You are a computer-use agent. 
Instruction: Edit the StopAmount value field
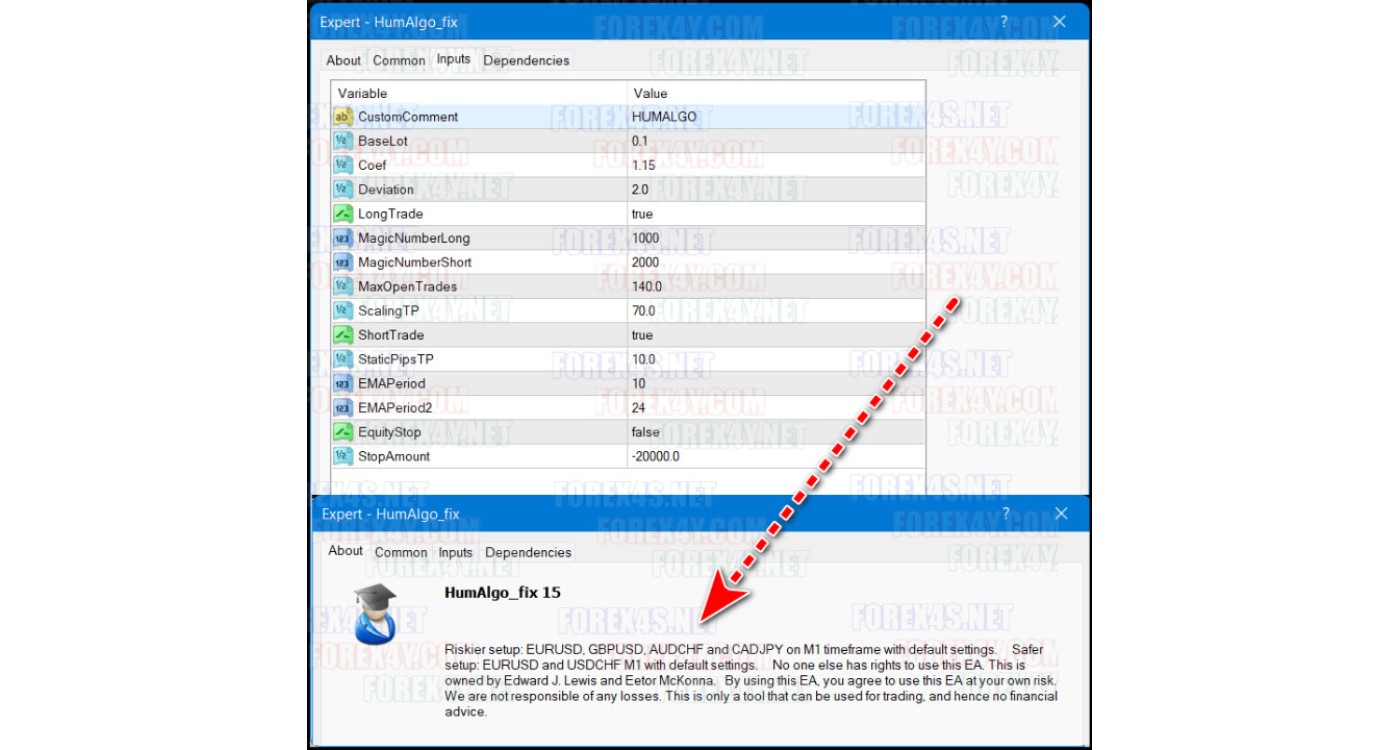(656, 456)
